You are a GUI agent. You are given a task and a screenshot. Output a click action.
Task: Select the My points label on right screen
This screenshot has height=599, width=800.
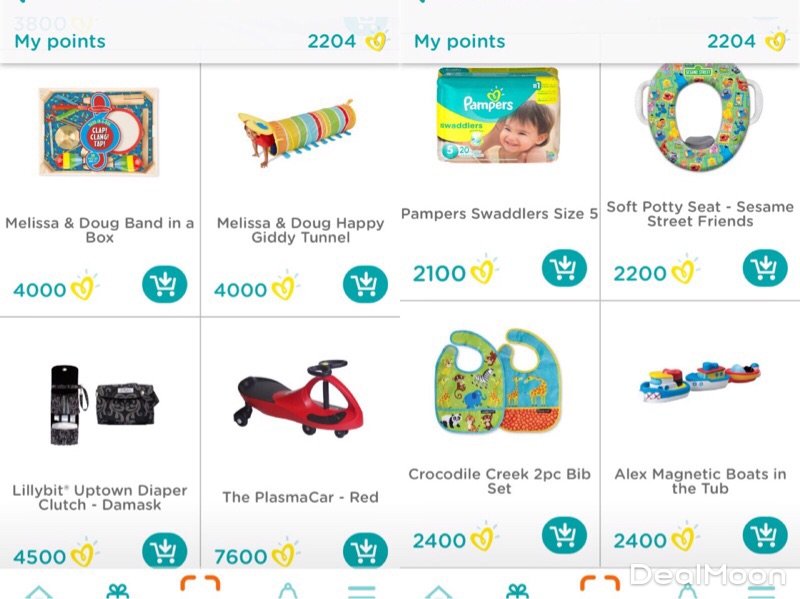click(x=459, y=41)
